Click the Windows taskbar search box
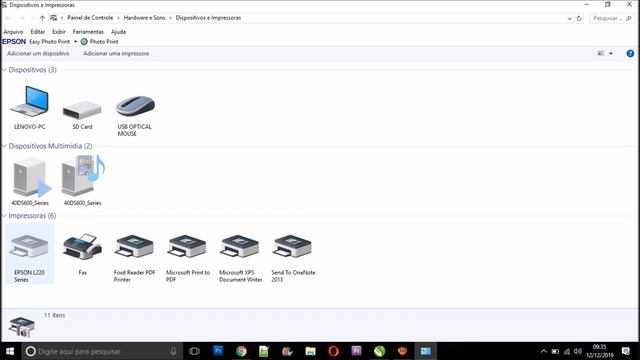 click(x=102, y=351)
